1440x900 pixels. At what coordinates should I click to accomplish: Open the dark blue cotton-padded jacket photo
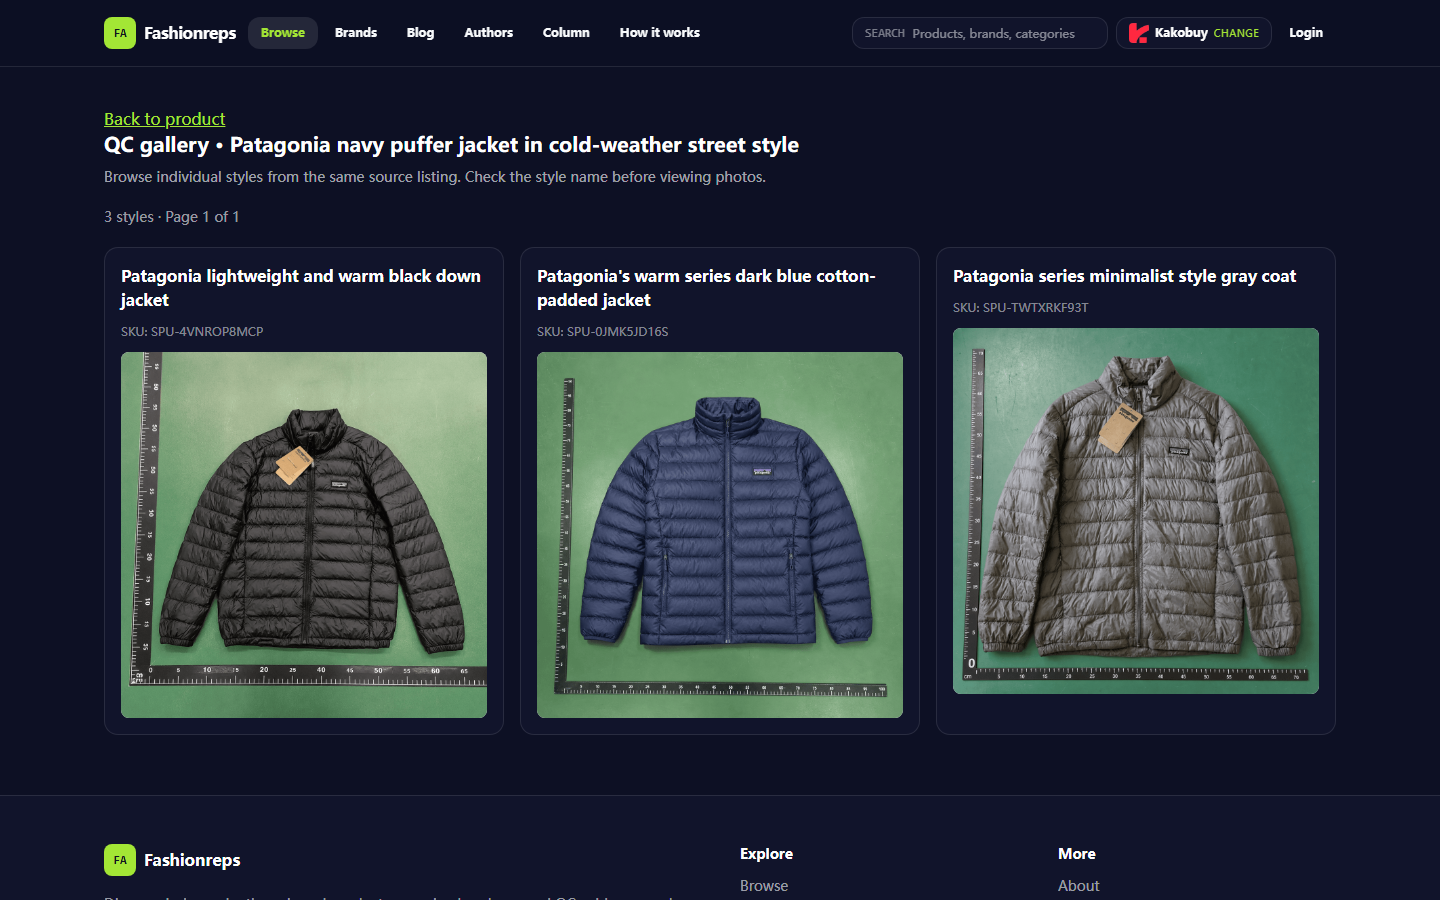(720, 535)
